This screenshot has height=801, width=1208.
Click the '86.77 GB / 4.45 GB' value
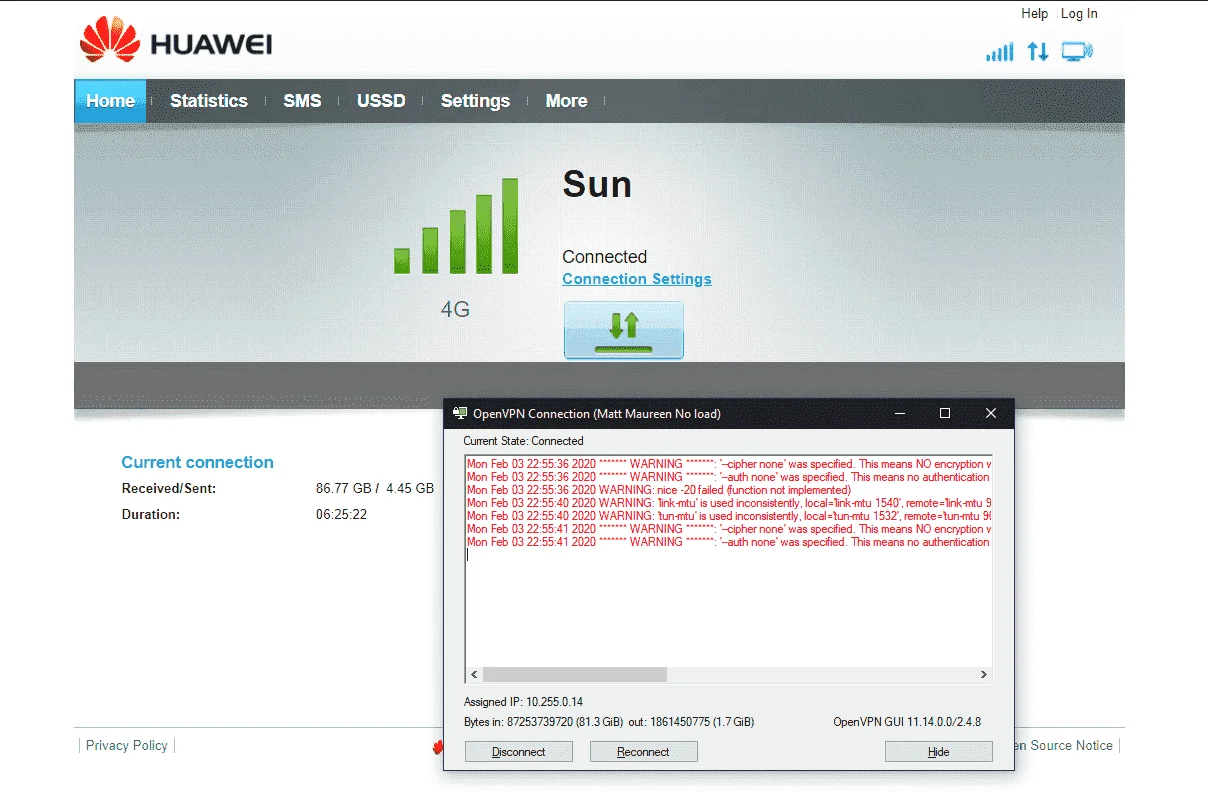(375, 489)
